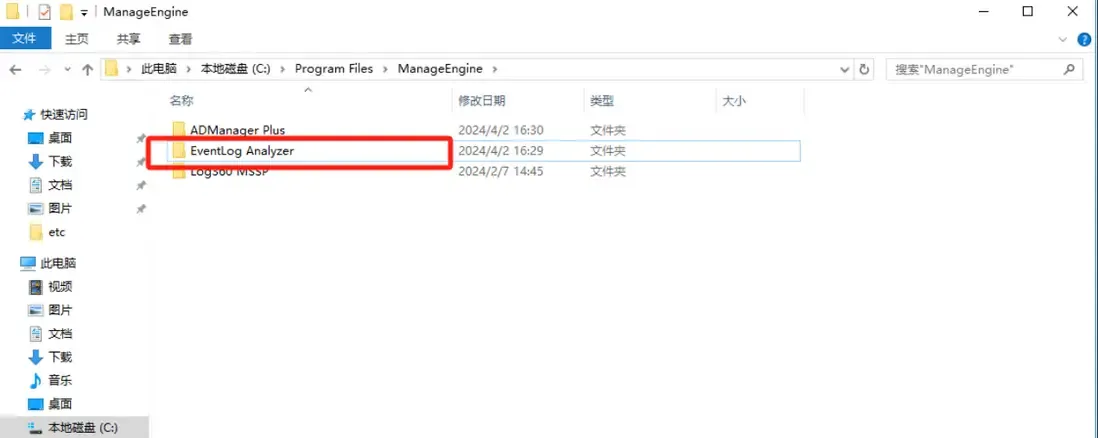Click the pin icon beside 文档
The image size is (1098, 438).
pos(140,186)
